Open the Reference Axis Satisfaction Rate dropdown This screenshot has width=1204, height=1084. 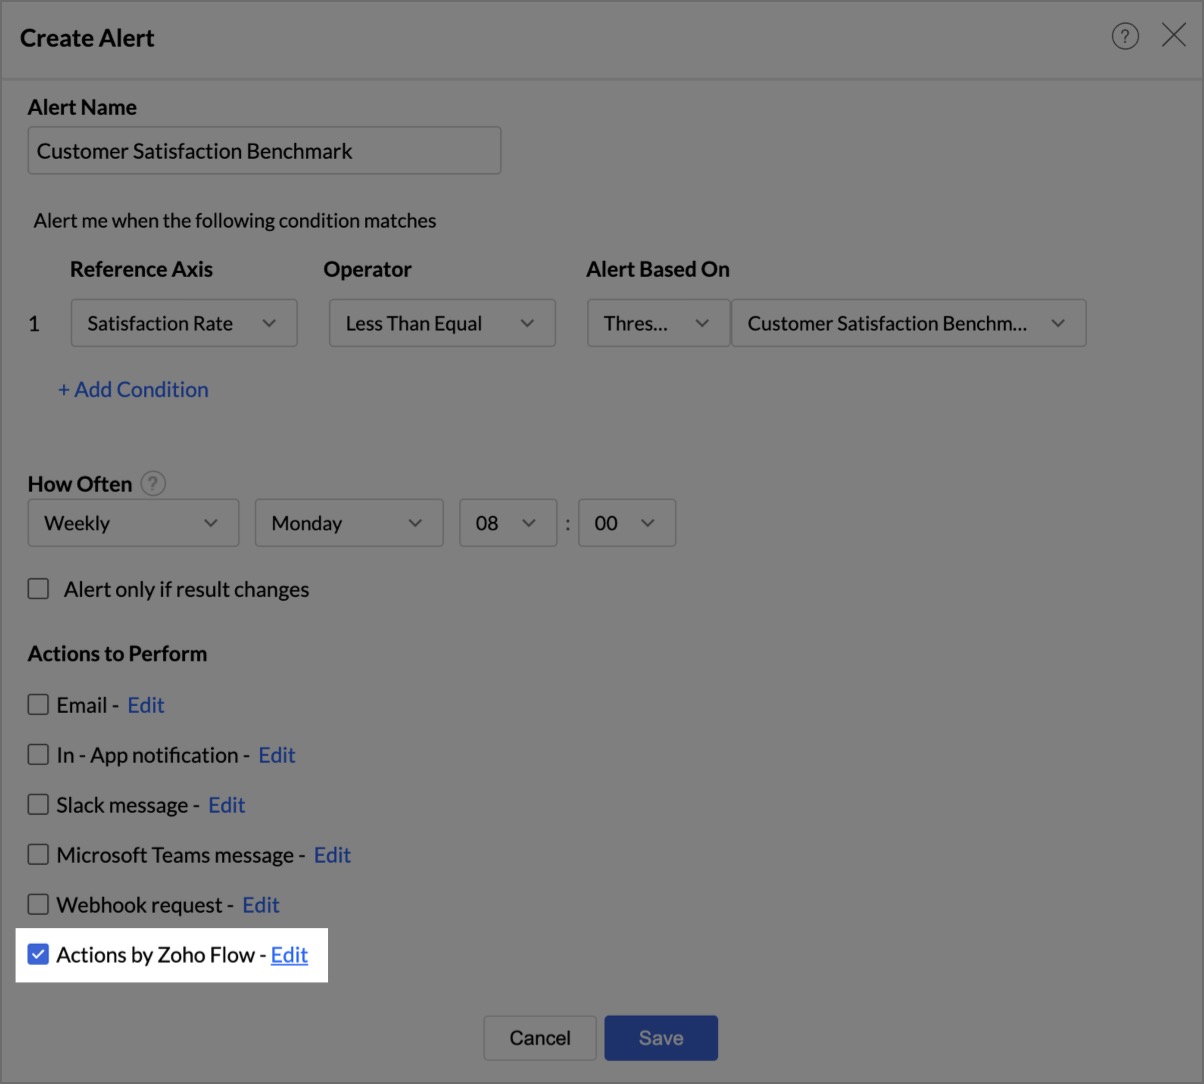(x=184, y=324)
